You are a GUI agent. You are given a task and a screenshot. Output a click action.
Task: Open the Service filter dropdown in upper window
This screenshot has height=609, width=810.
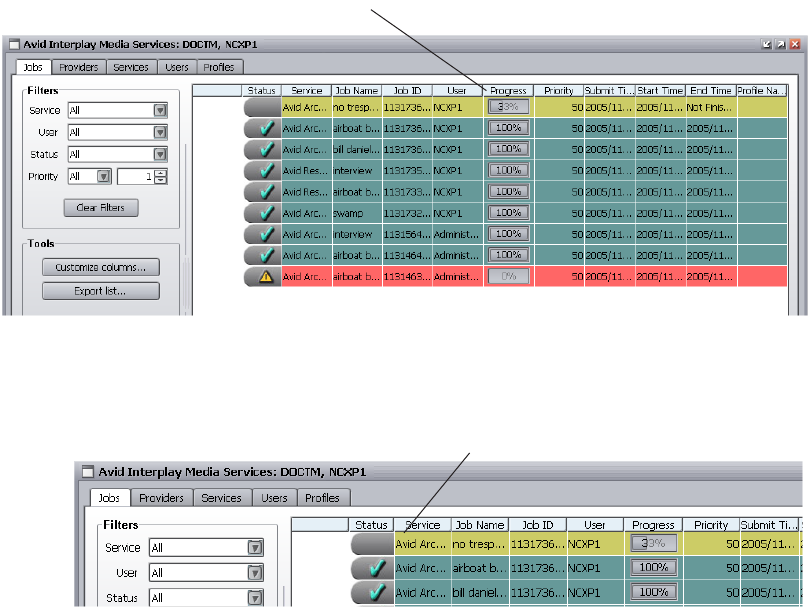[x=160, y=110]
